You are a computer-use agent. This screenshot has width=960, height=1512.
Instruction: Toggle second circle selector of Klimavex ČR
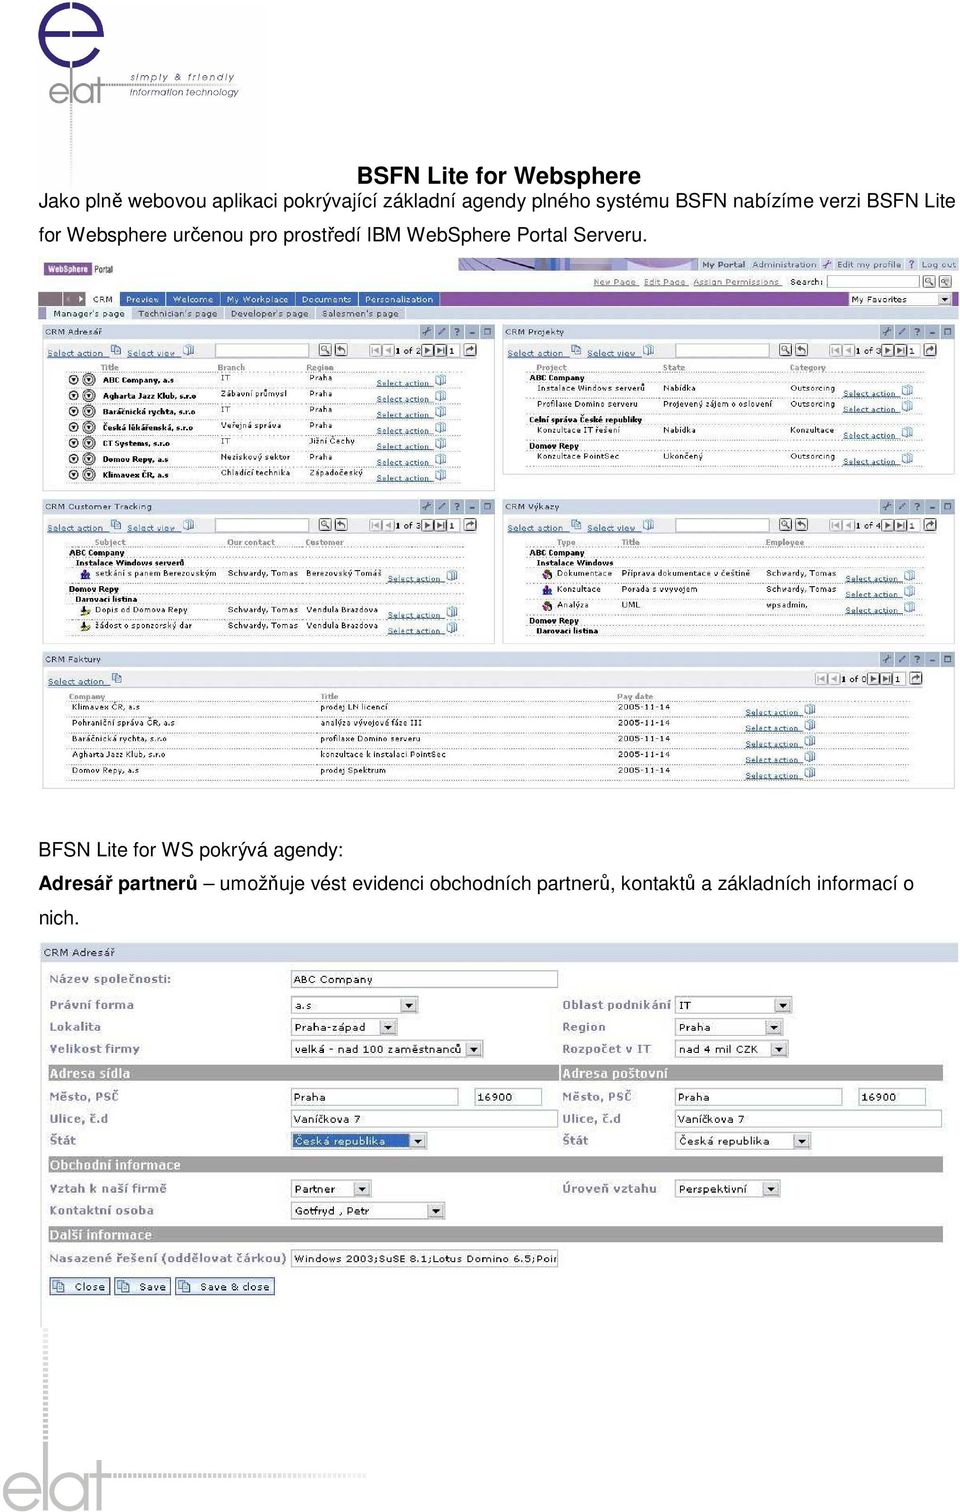coord(89,475)
